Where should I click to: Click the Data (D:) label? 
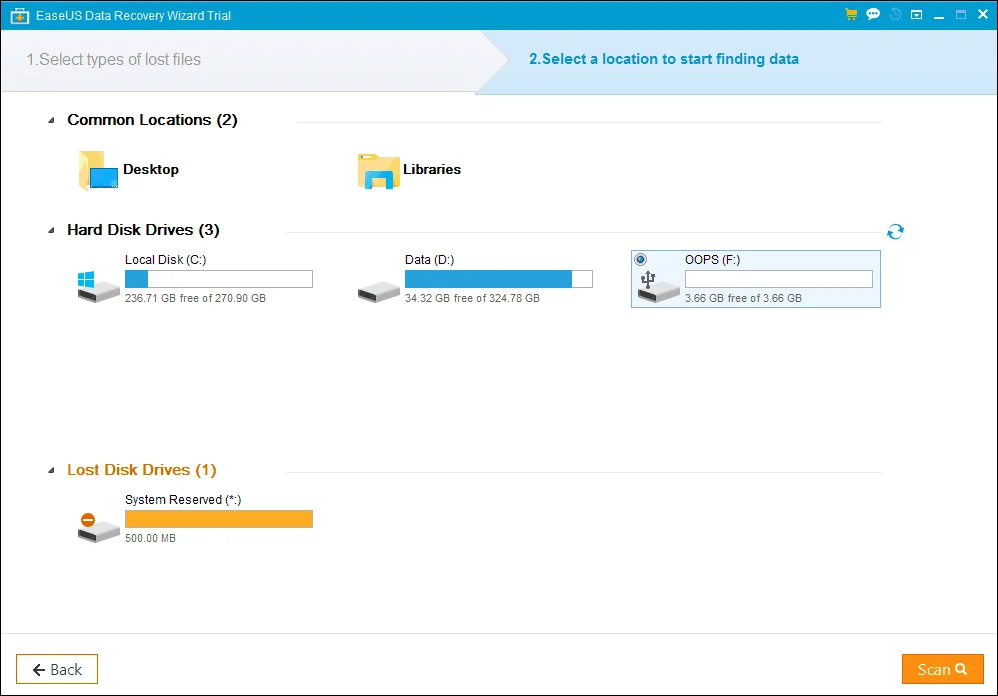coord(430,260)
